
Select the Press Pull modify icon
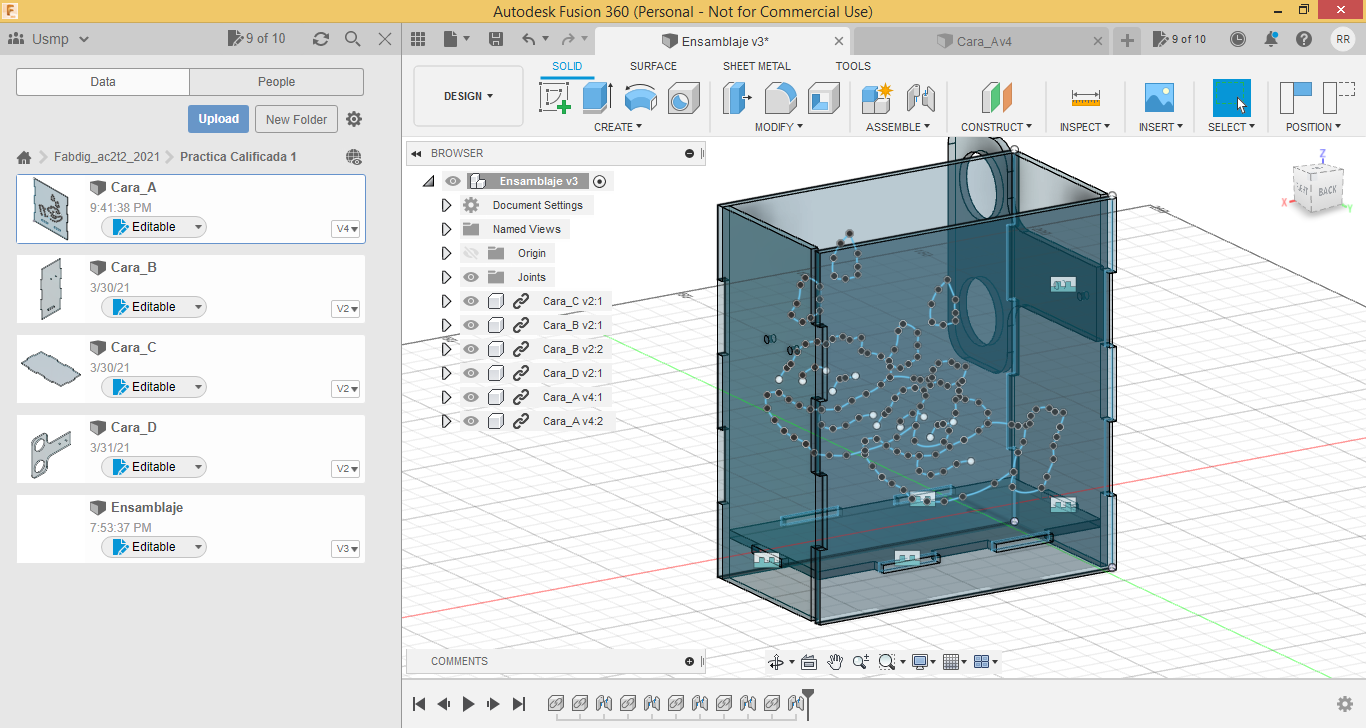pyautogui.click(x=738, y=98)
